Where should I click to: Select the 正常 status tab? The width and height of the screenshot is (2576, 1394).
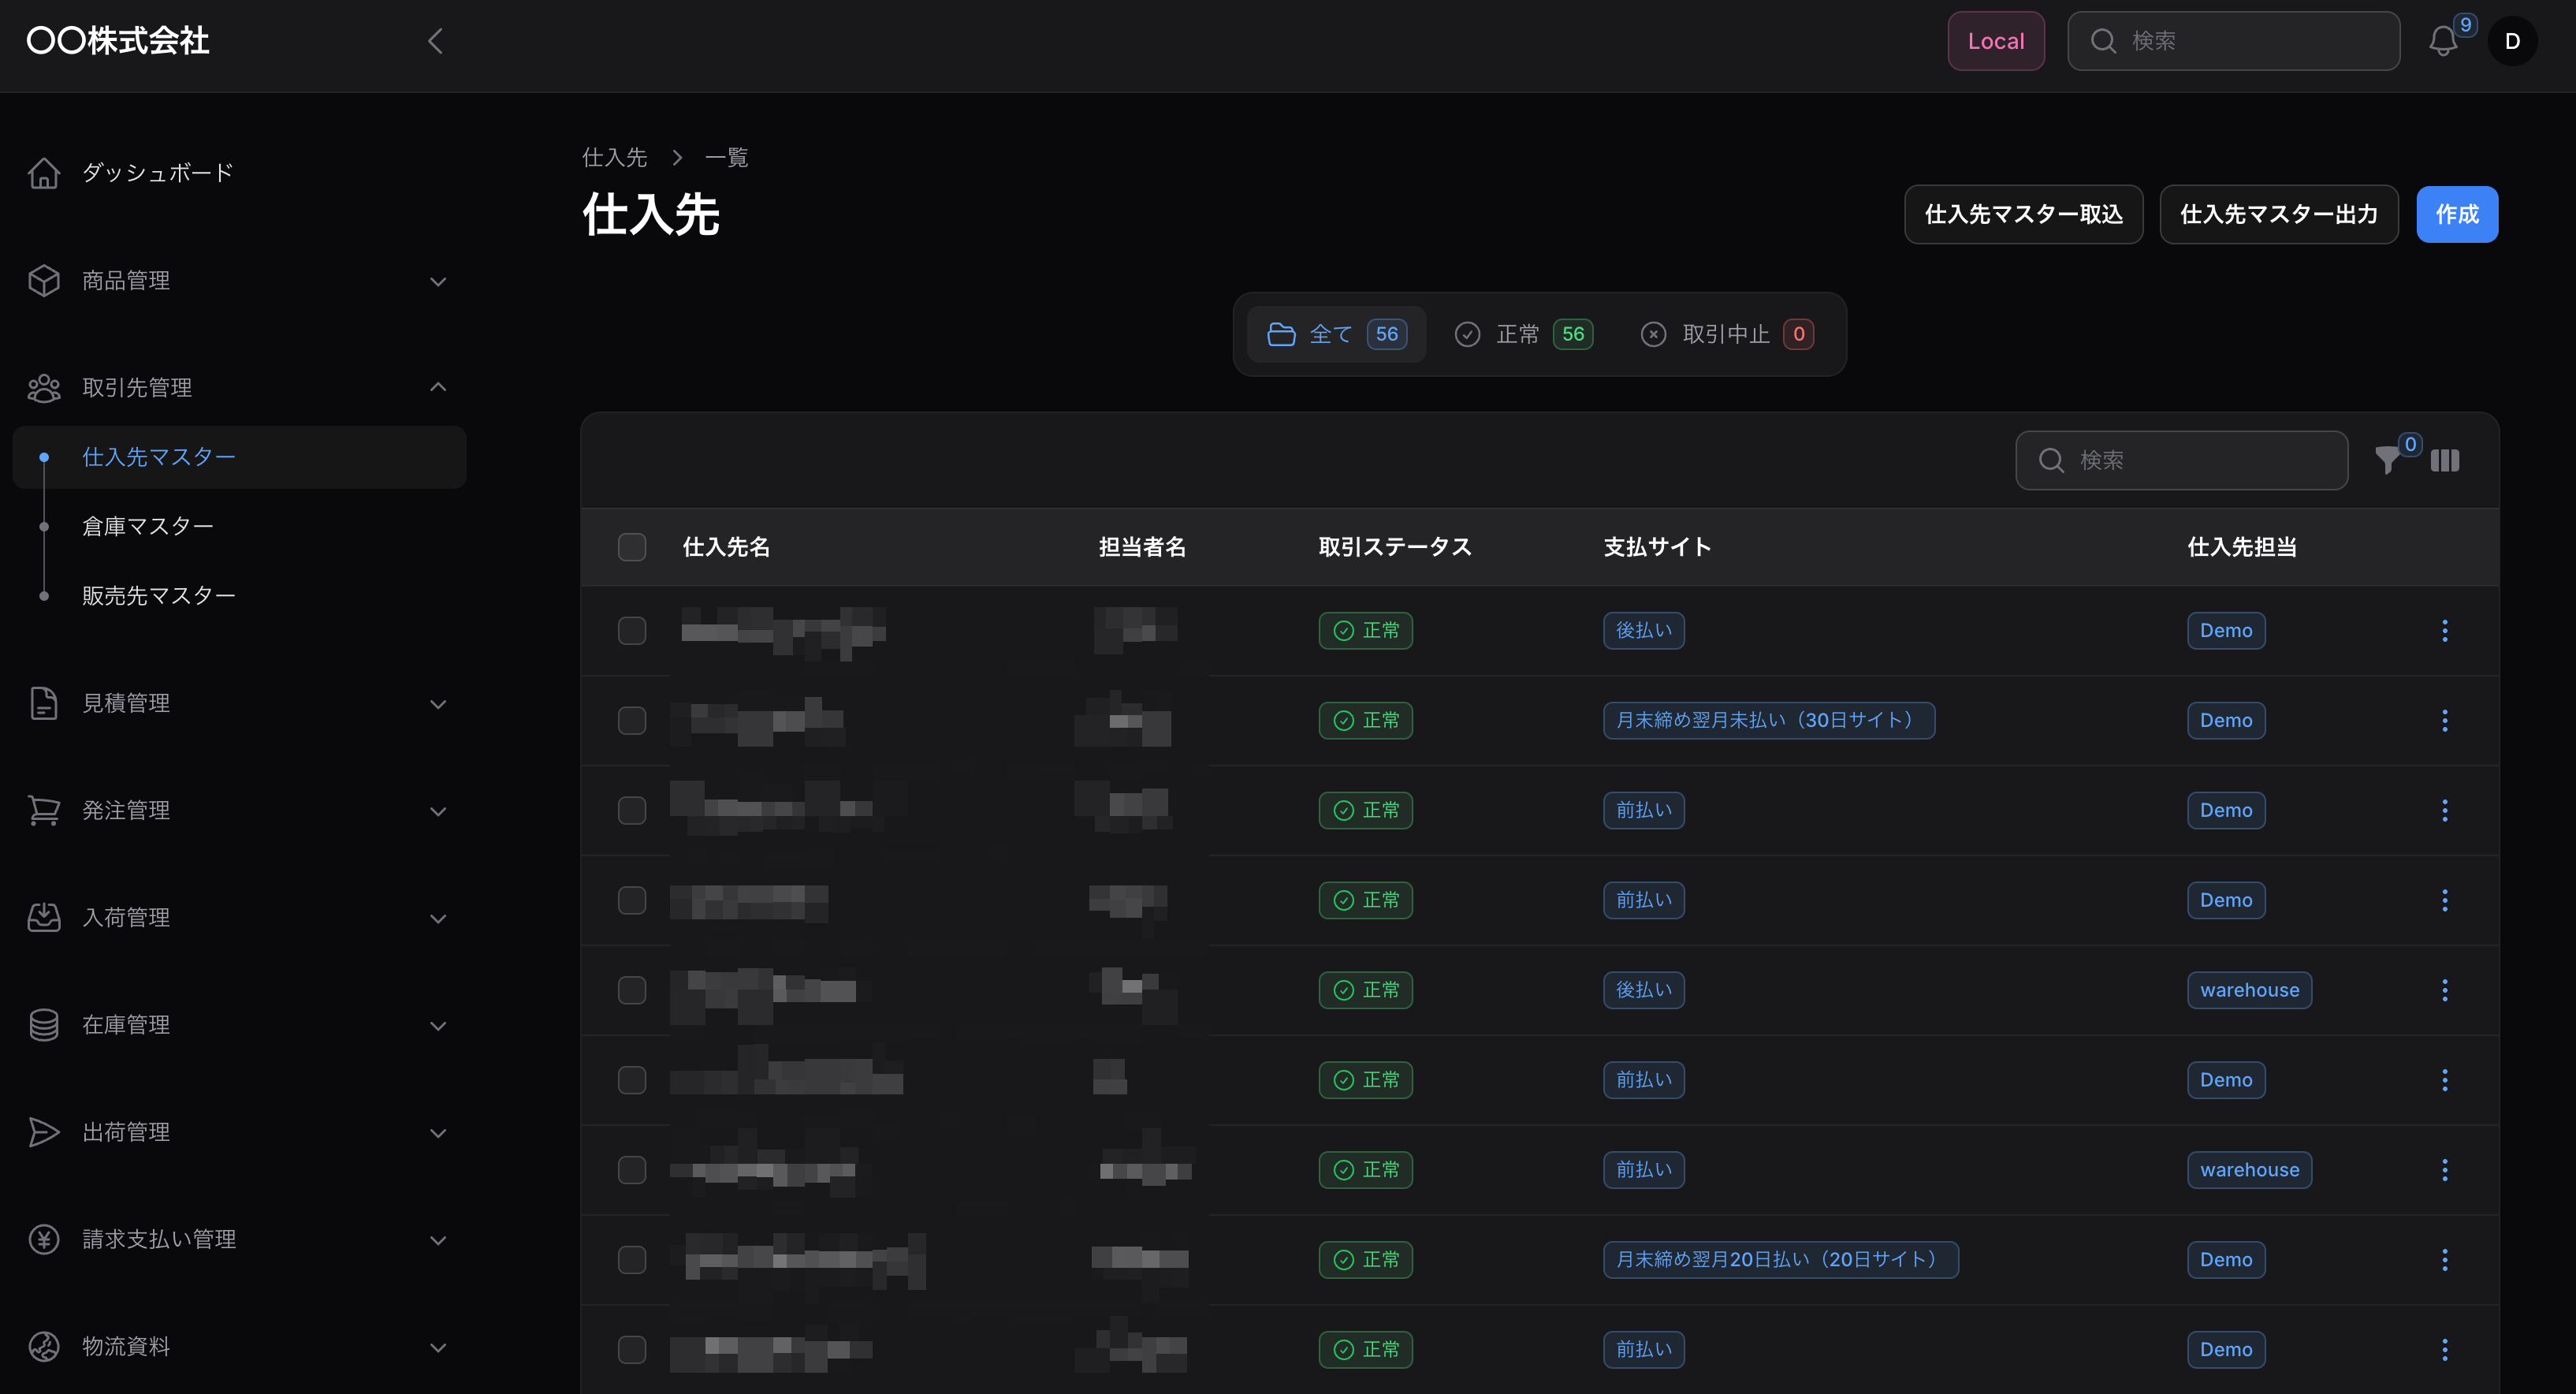pyautogui.click(x=1523, y=334)
